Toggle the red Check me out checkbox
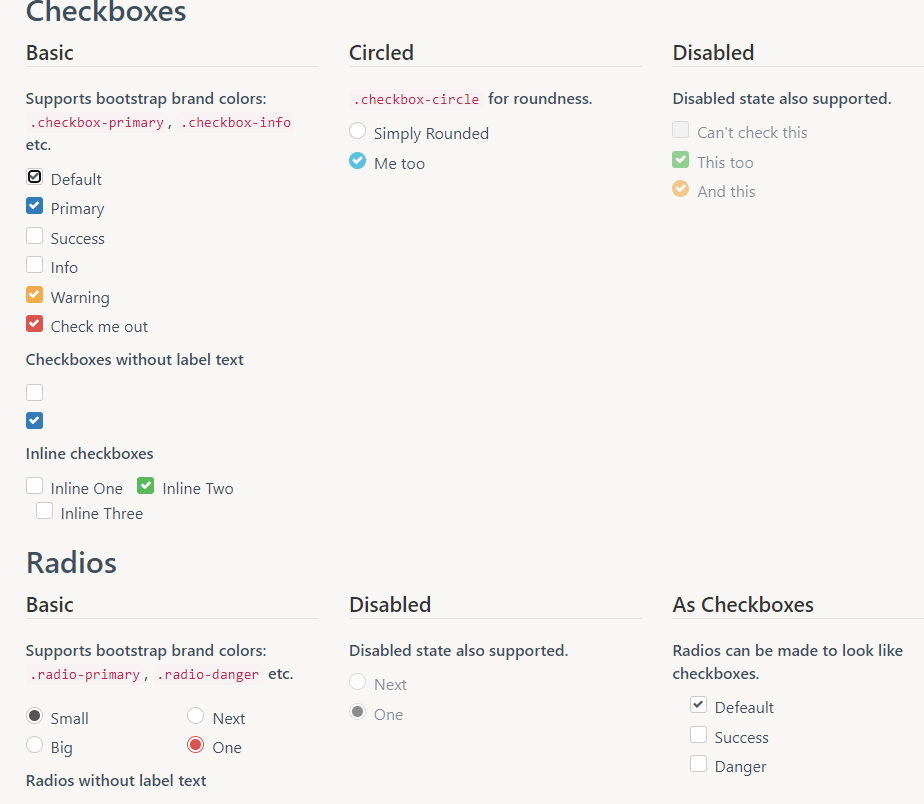 (x=35, y=324)
